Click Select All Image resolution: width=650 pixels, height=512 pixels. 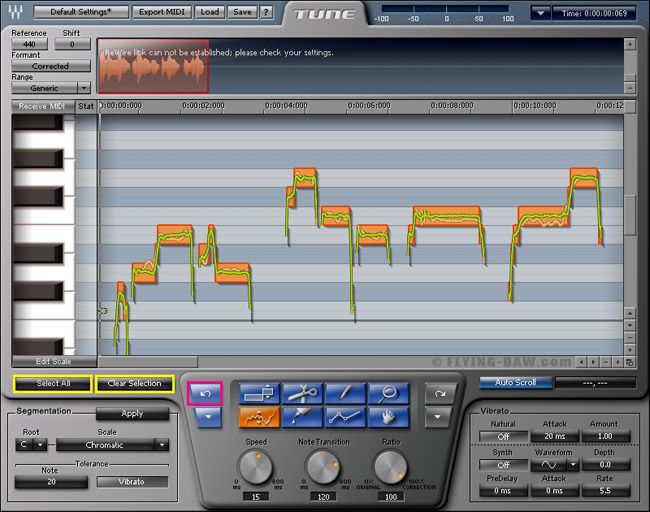[53, 383]
